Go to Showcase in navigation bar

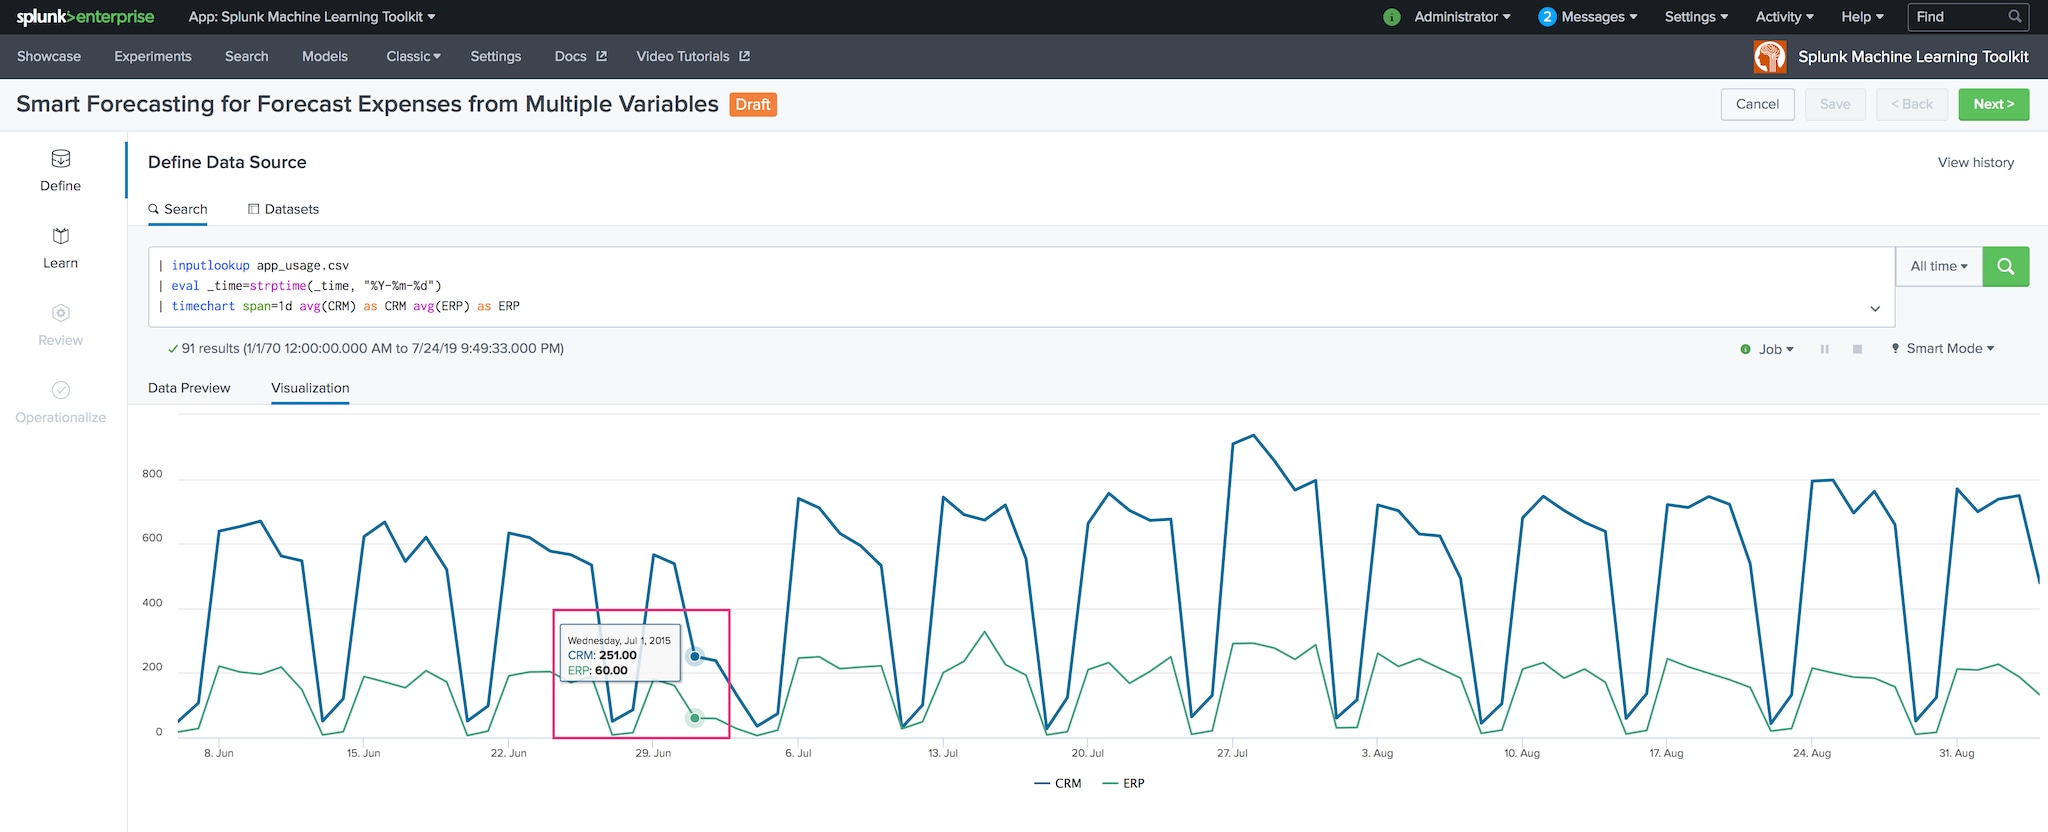[49, 57]
